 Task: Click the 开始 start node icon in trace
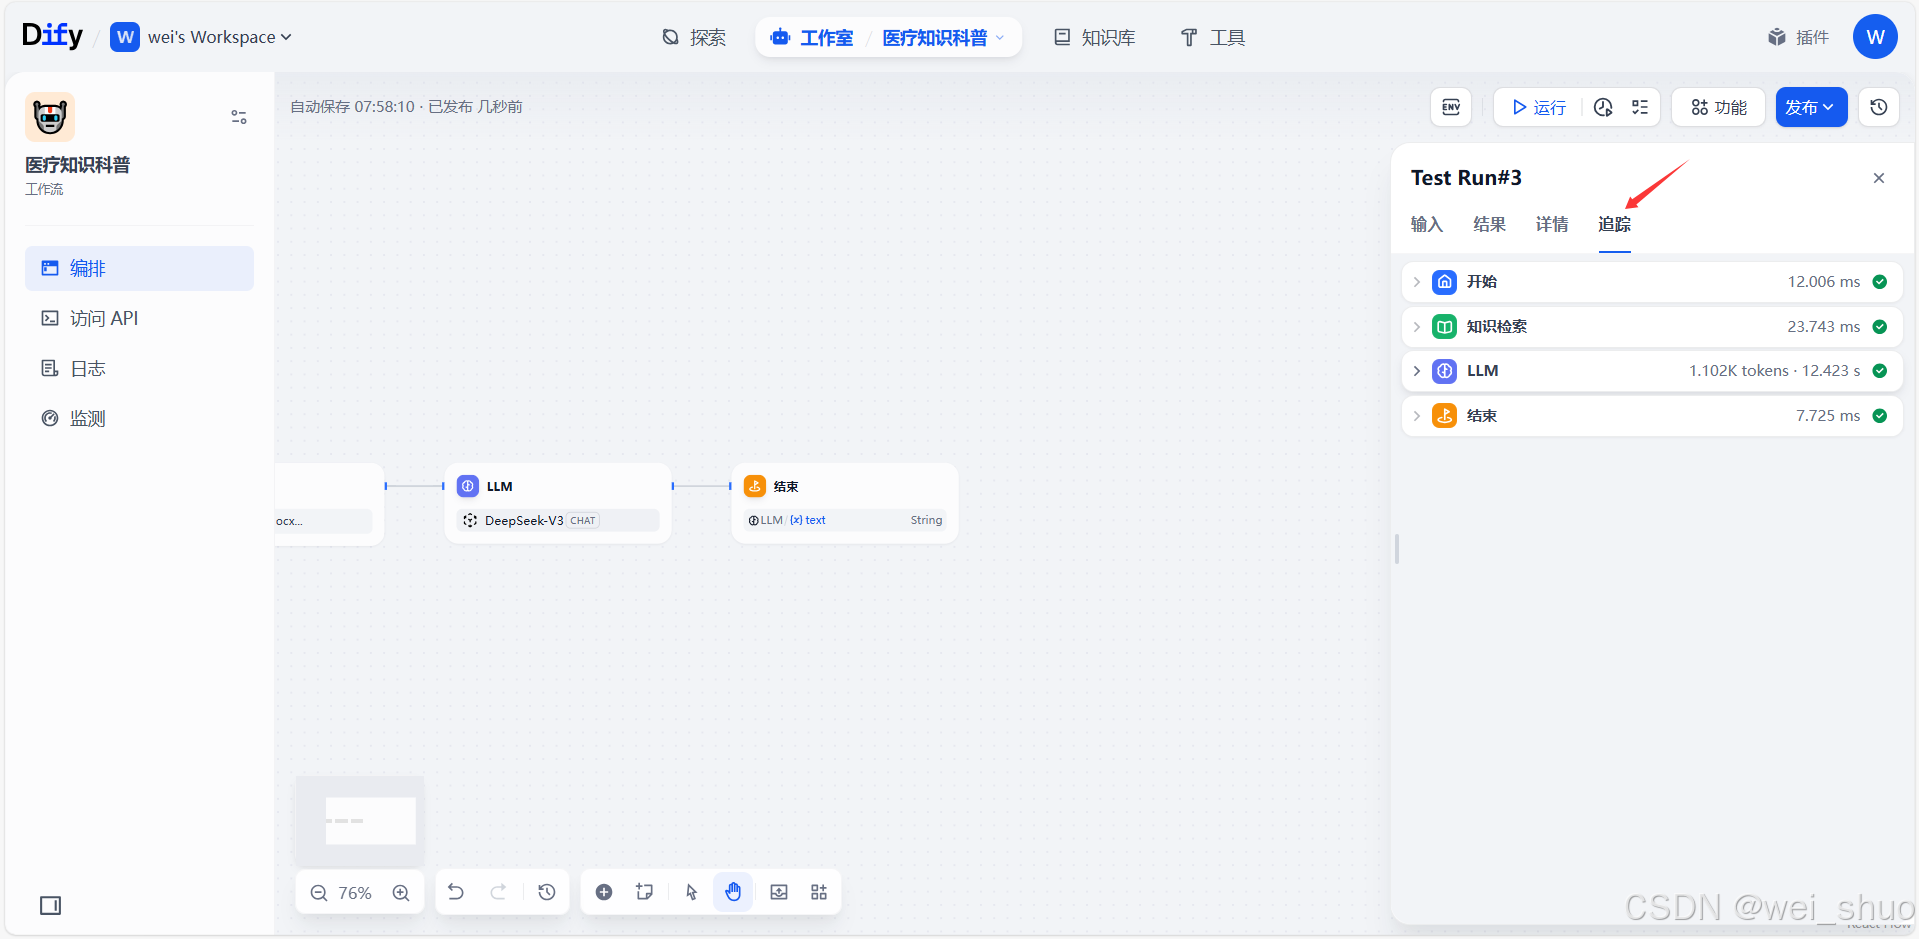click(x=1444, y=282)
